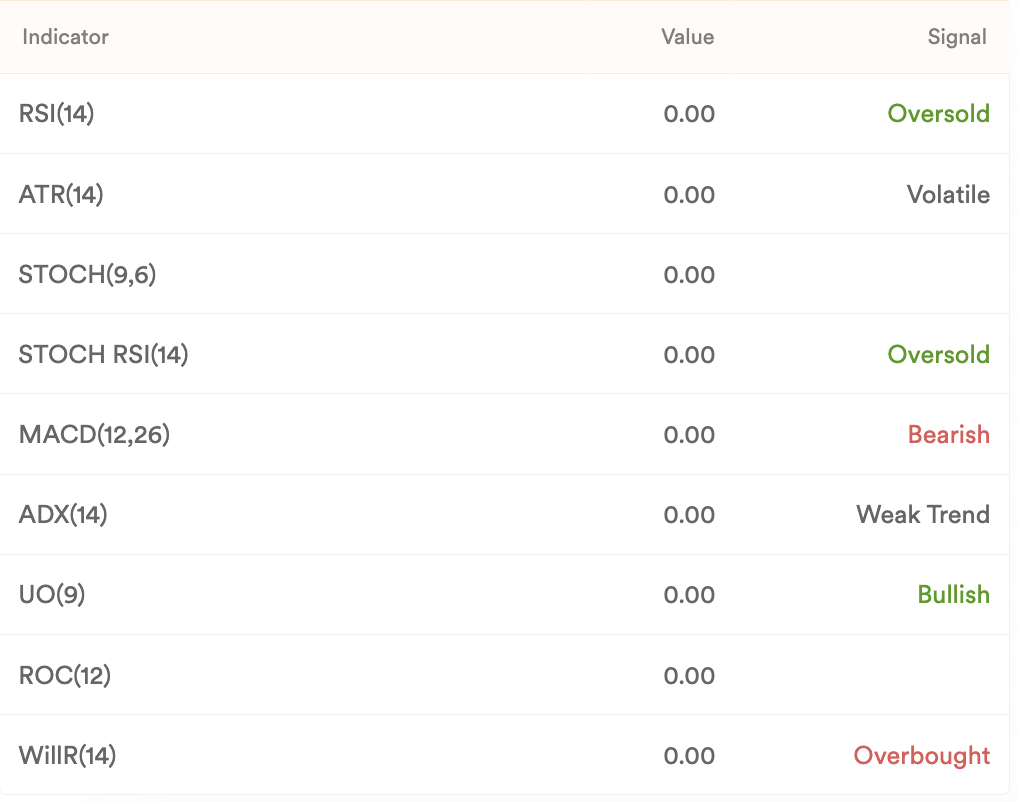Click the Overbought signal label
This screenshot has height=802, width=1018.
921,755
